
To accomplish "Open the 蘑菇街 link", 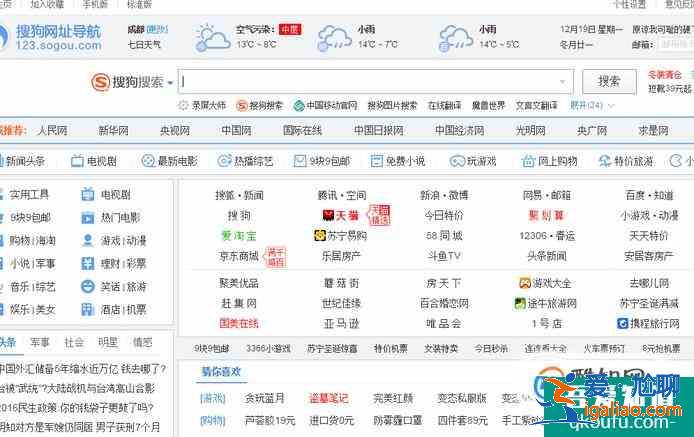I will [341, 282].
